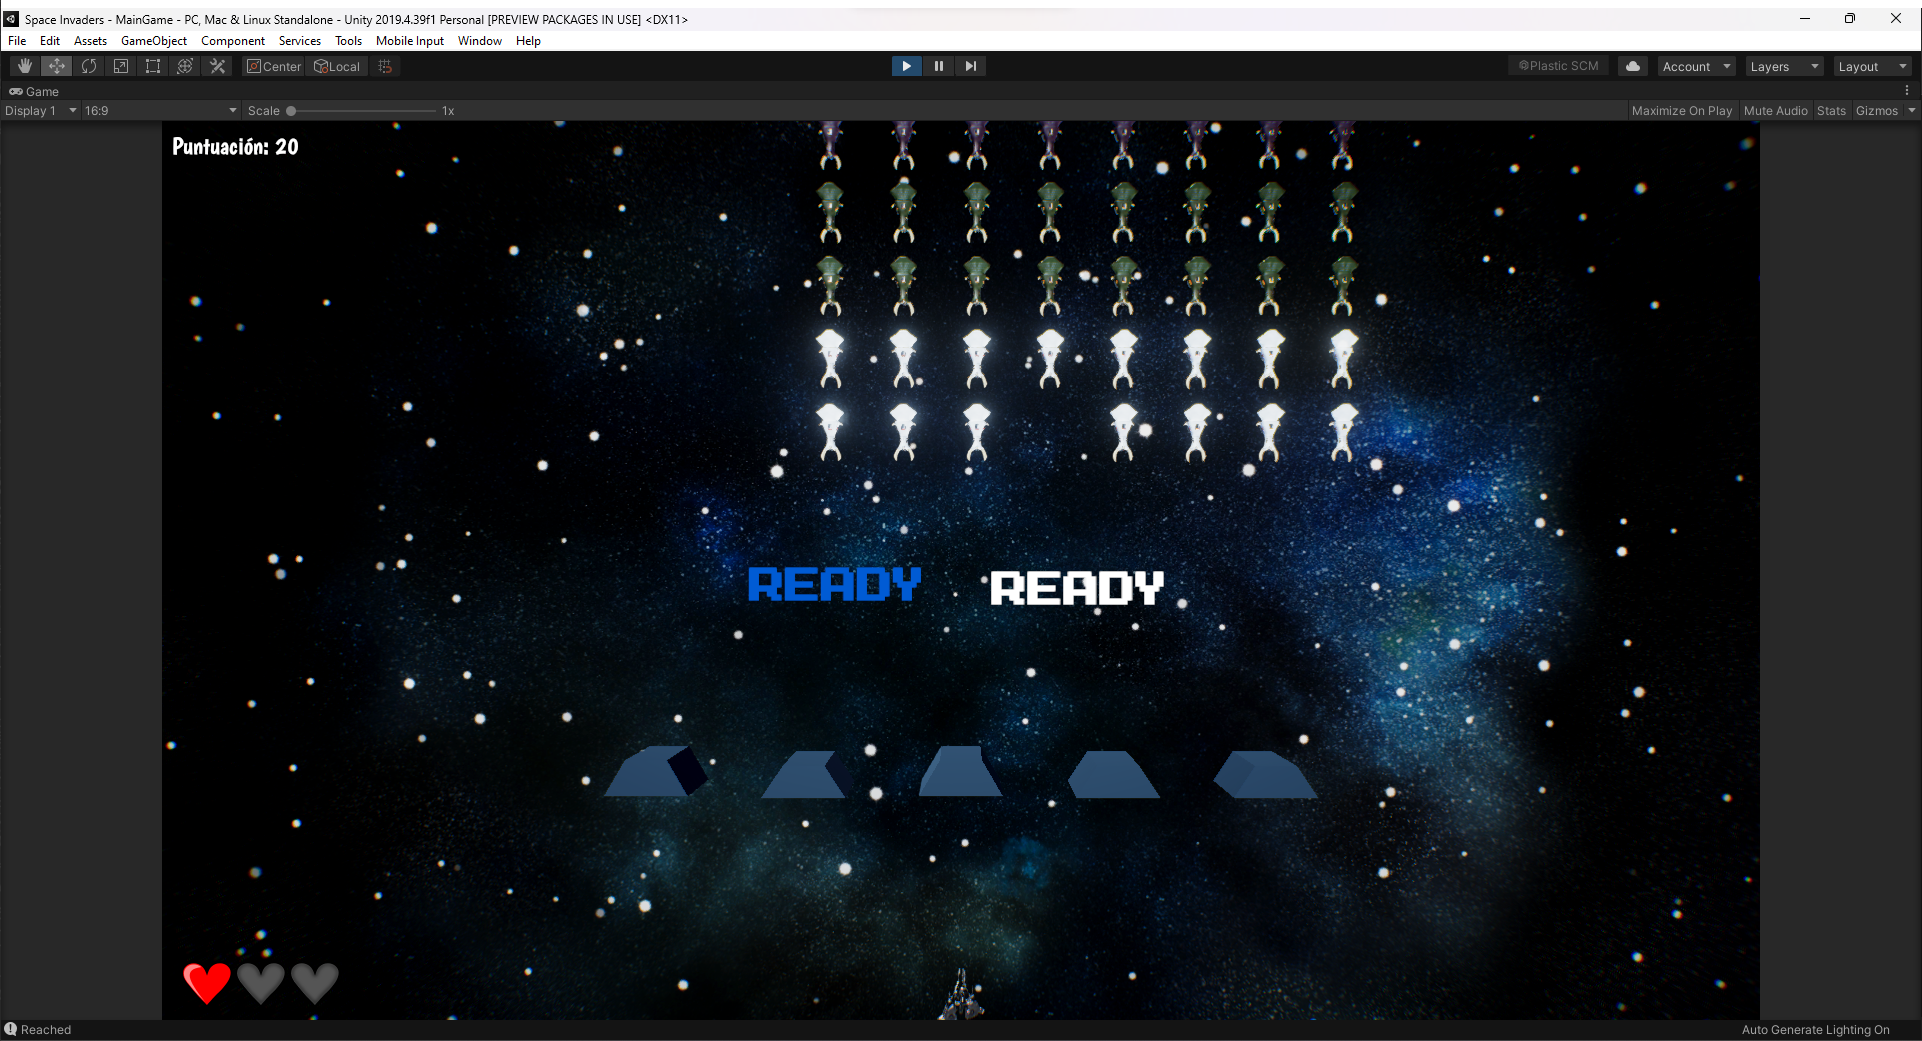Select the Transform tool

pyautogui.click(x=185, y=66)
